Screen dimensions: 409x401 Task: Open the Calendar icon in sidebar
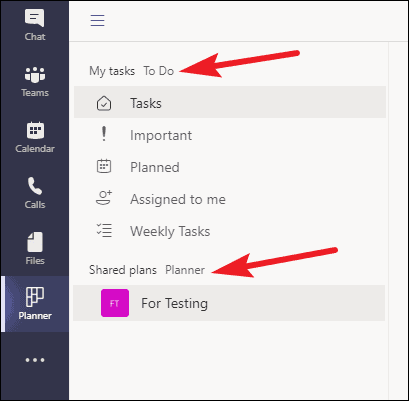point(35,130)
